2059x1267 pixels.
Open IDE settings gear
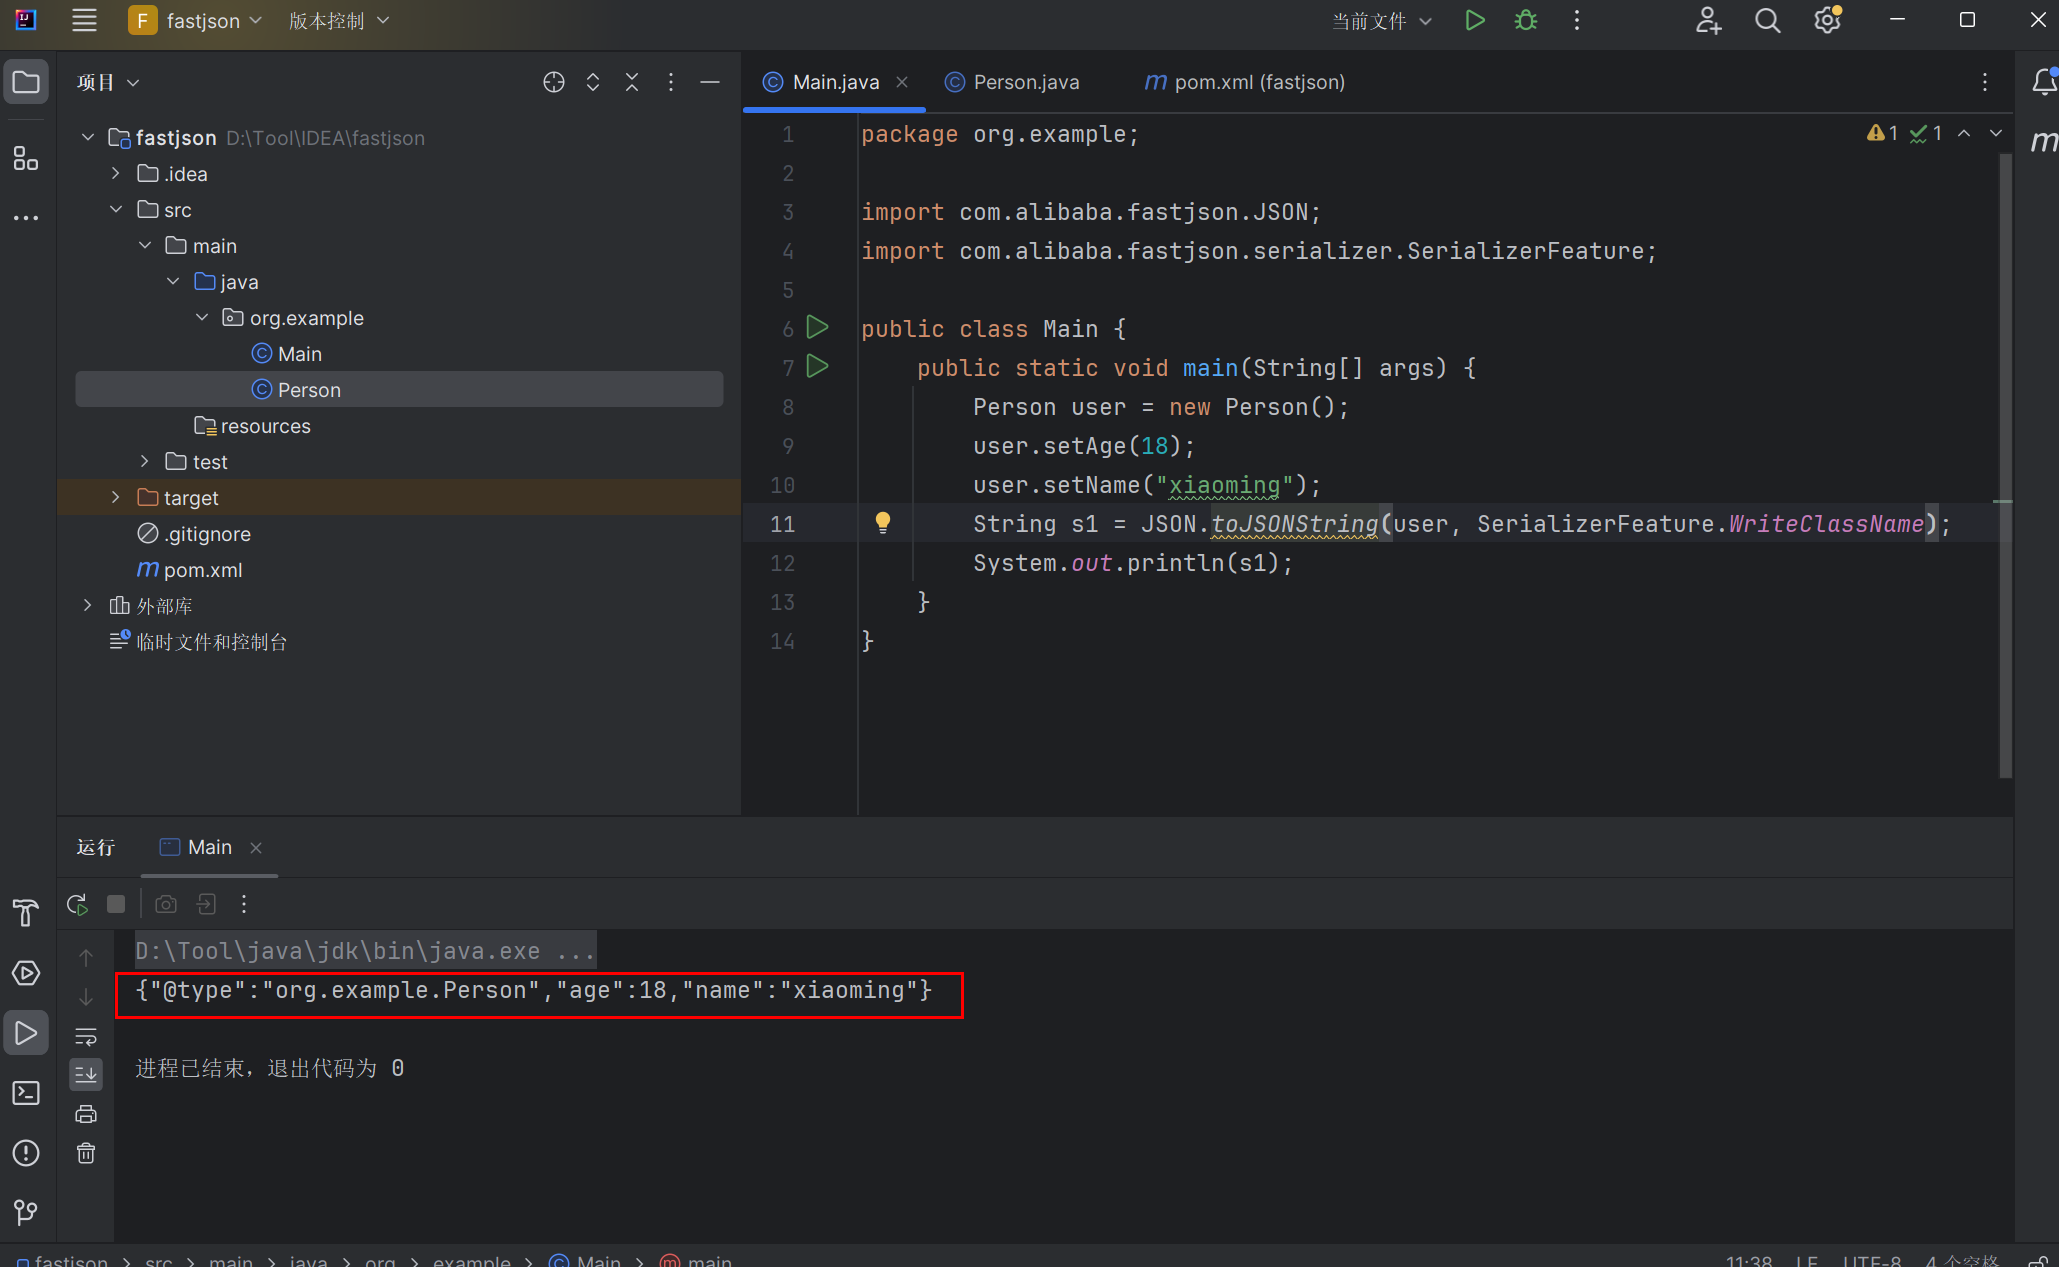coord(1827,20)
